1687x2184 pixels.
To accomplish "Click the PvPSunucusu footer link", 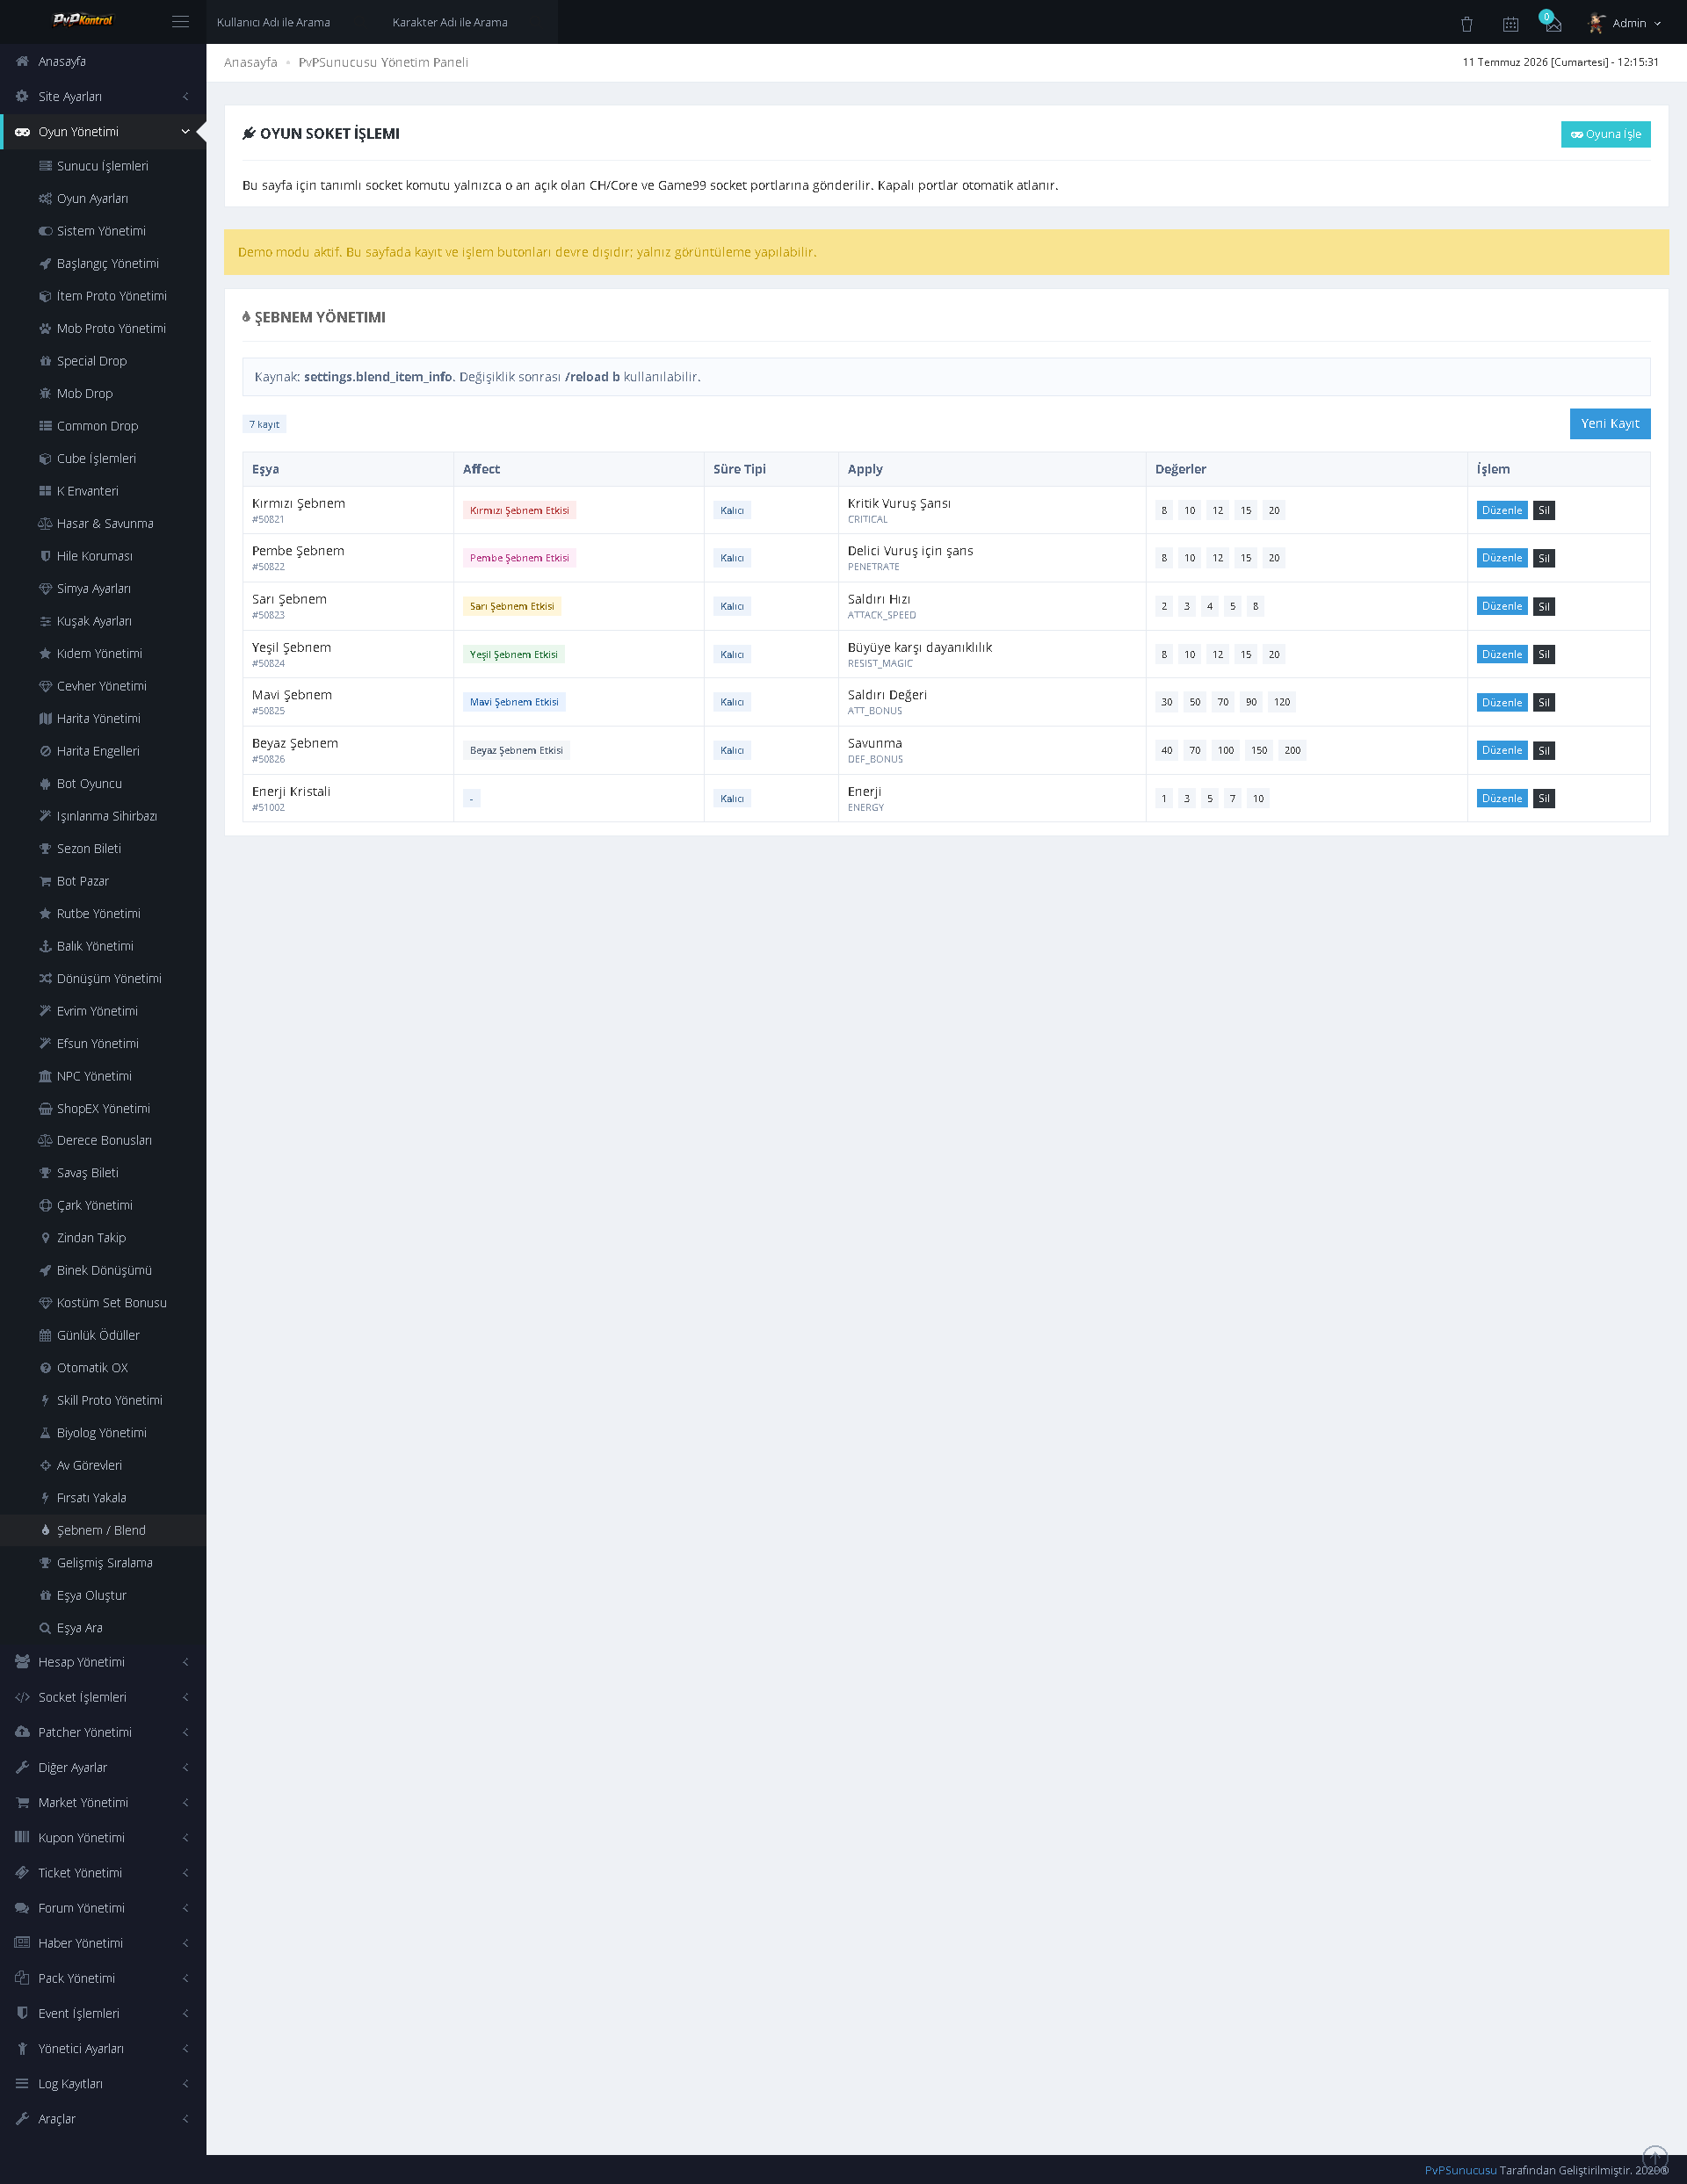I will pos(1460,2170).
